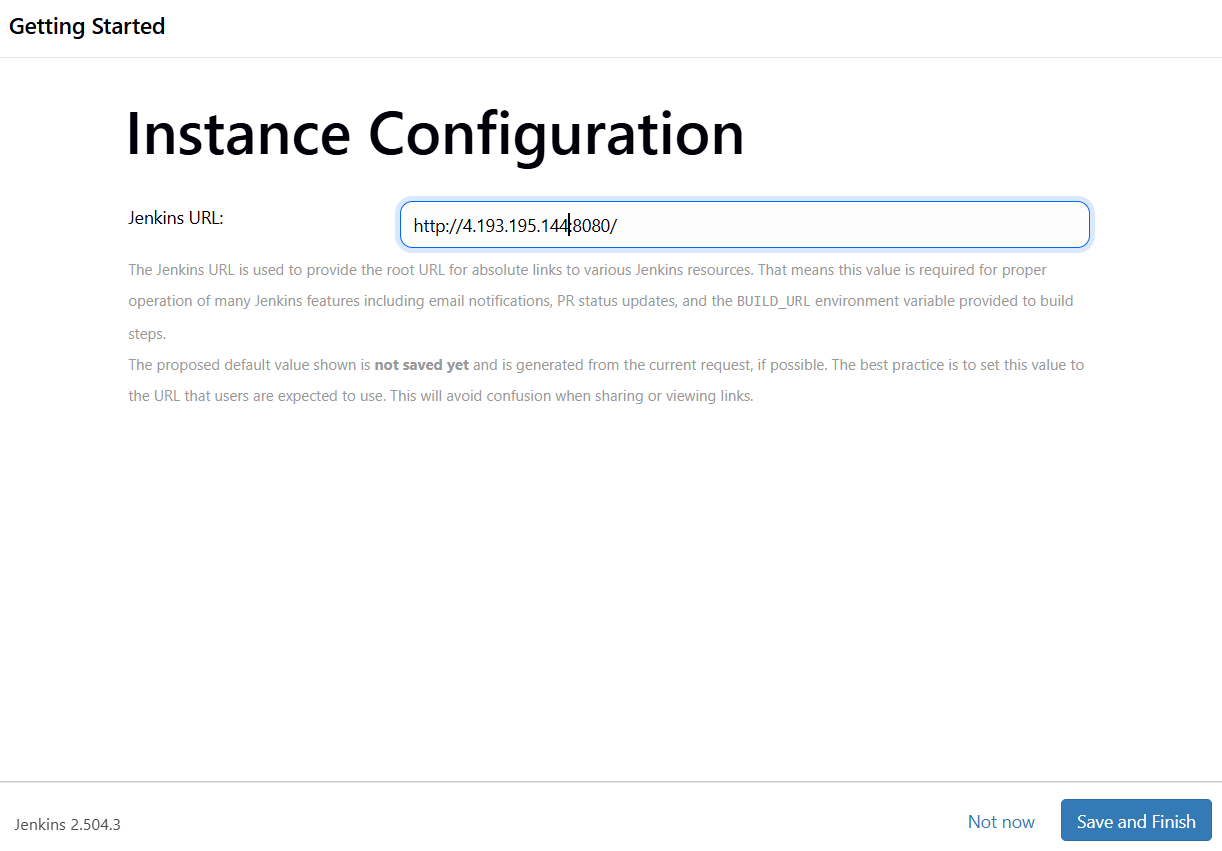Click the bold "not saved yet" text
The height and width of the screenshot is (851, 1222).
(x=421, y=365)
